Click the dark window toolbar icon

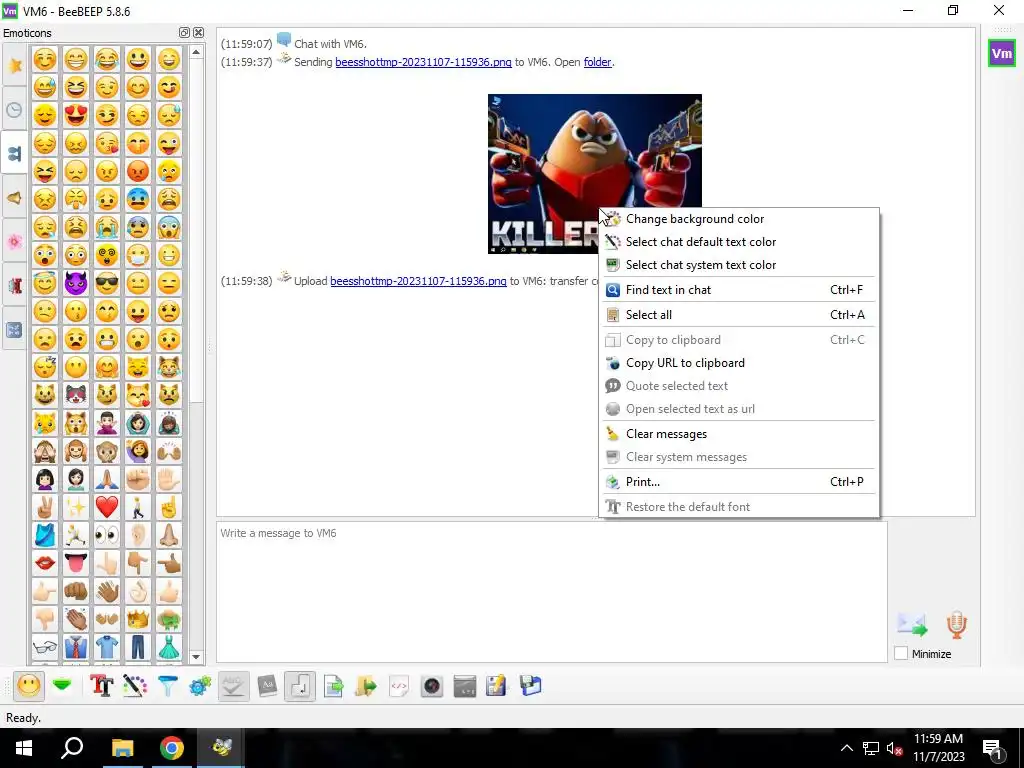(465, 686)
